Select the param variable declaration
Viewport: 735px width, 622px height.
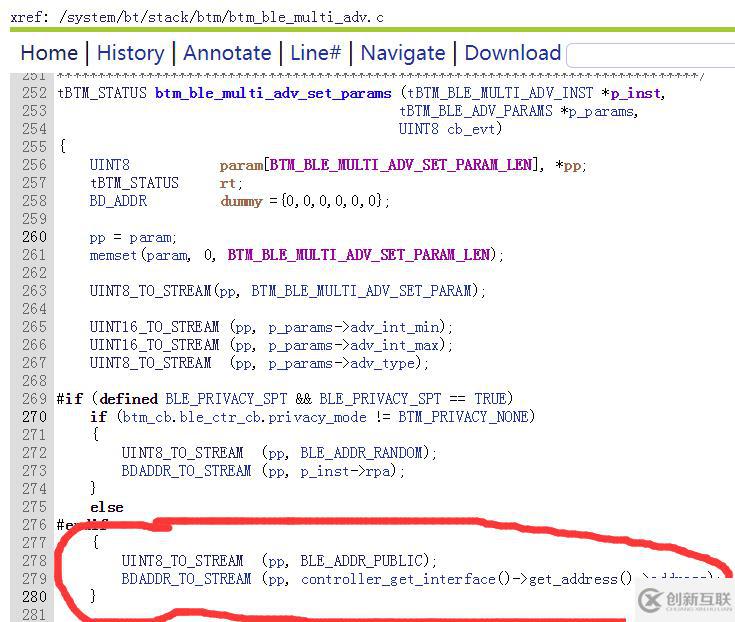point(241,165)
